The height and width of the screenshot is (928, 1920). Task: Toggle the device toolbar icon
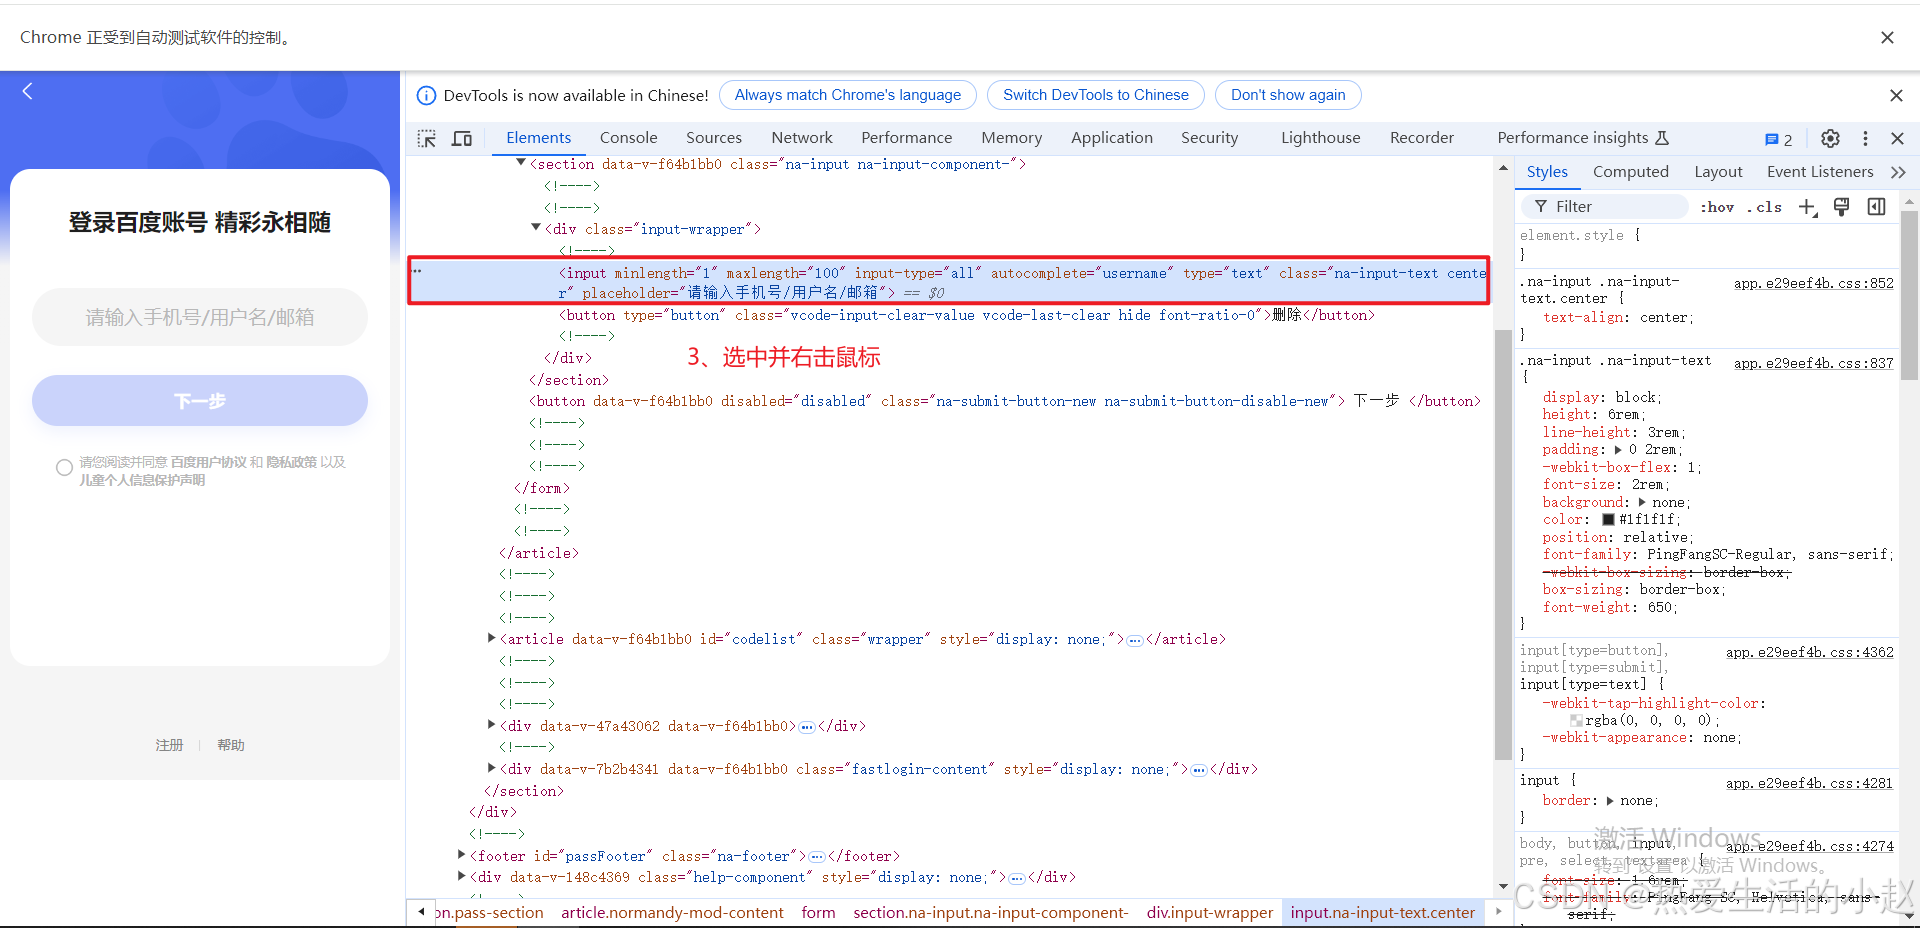(462, 138)
